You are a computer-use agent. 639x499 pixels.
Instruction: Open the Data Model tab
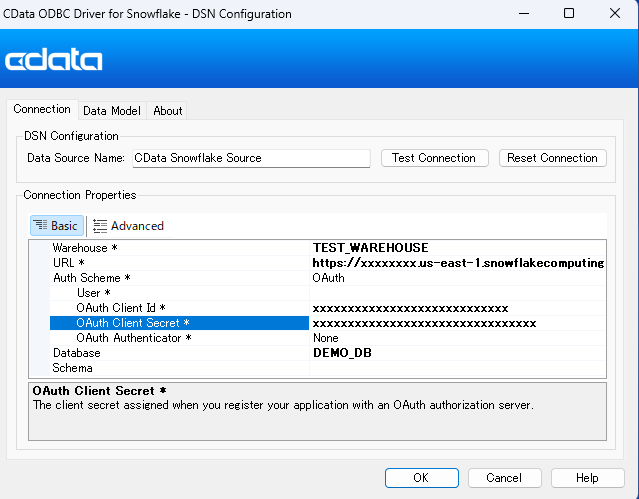[112, 111]
